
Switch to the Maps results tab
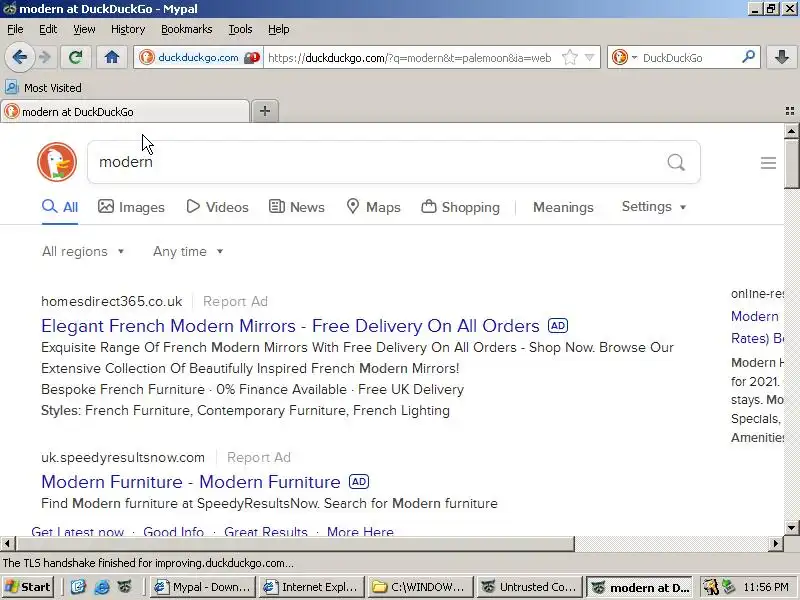[x=373, y=207]
